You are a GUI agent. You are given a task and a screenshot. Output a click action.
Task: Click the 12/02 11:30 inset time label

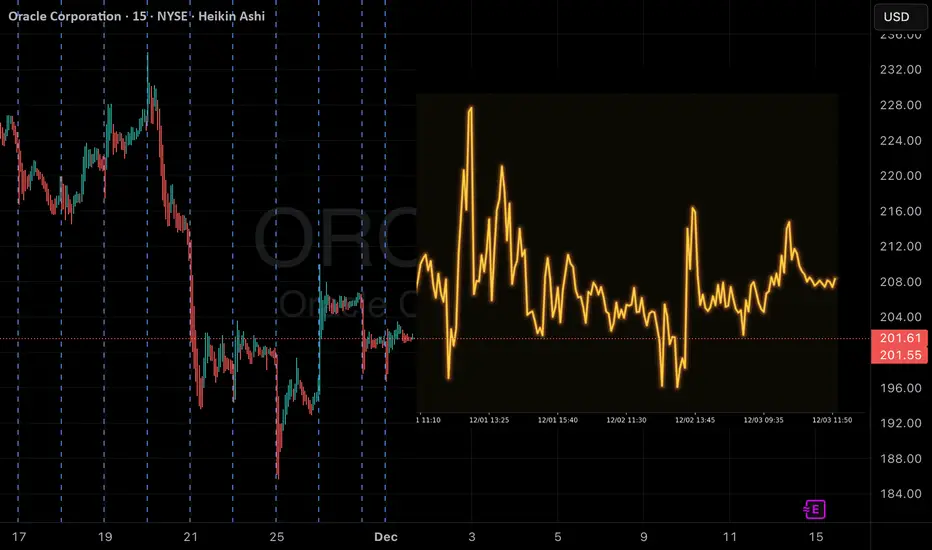click(626, 420)
